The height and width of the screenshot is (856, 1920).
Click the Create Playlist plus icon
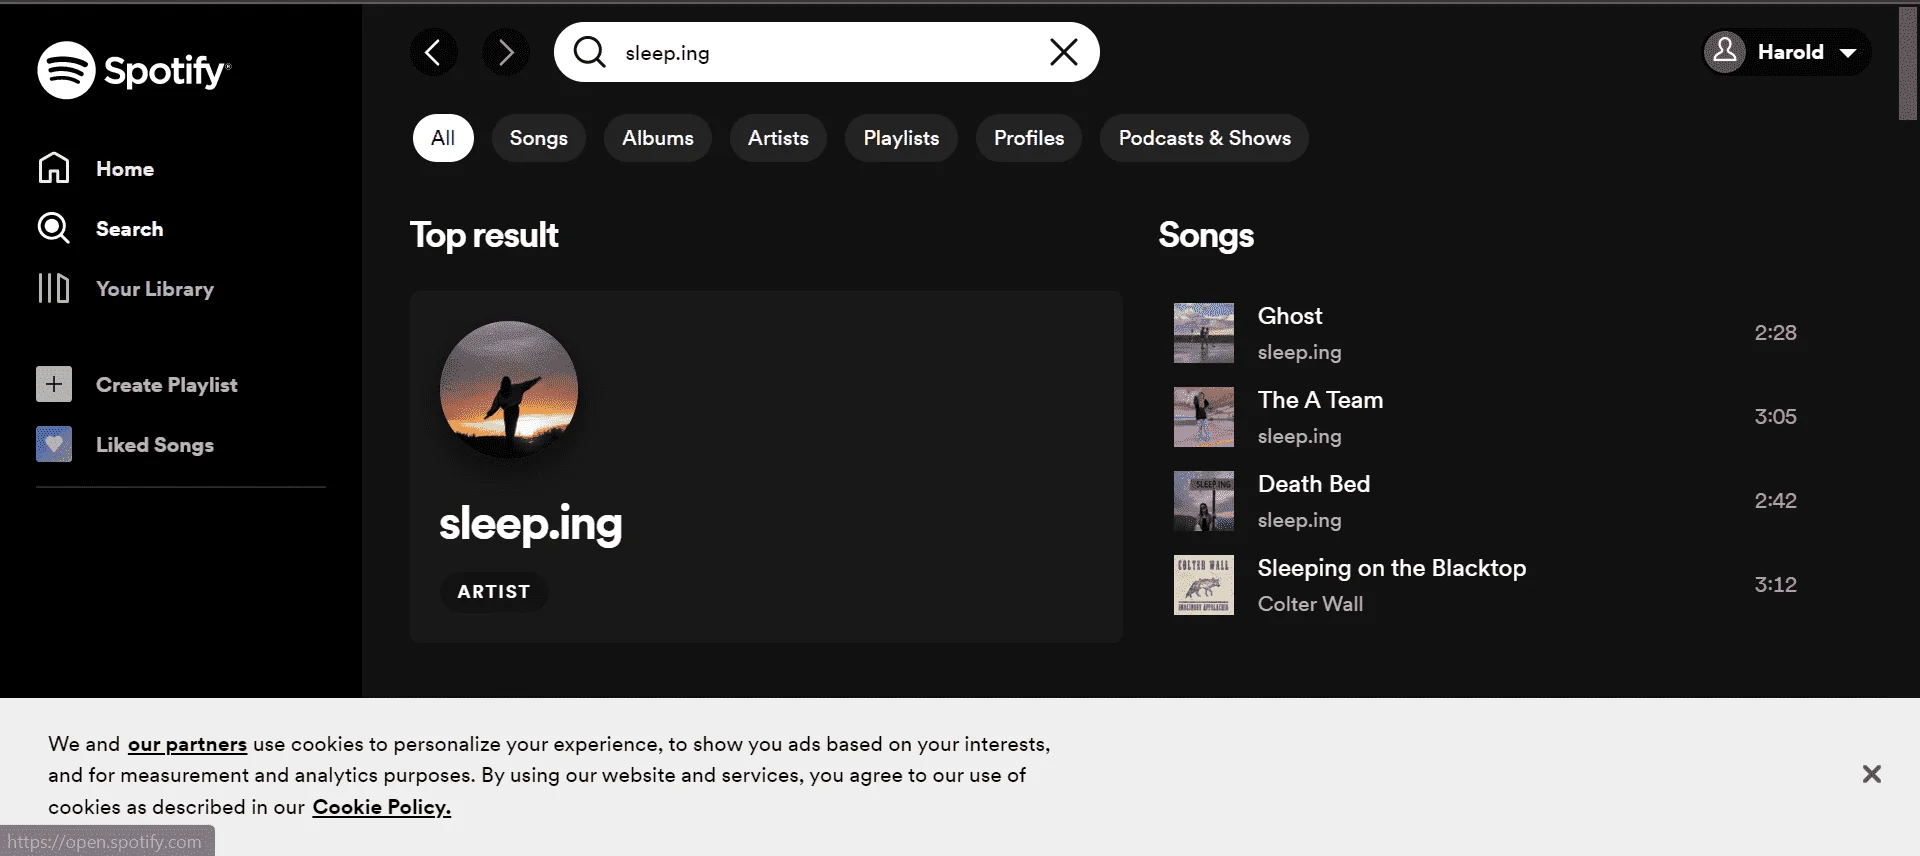pos(54,384)
